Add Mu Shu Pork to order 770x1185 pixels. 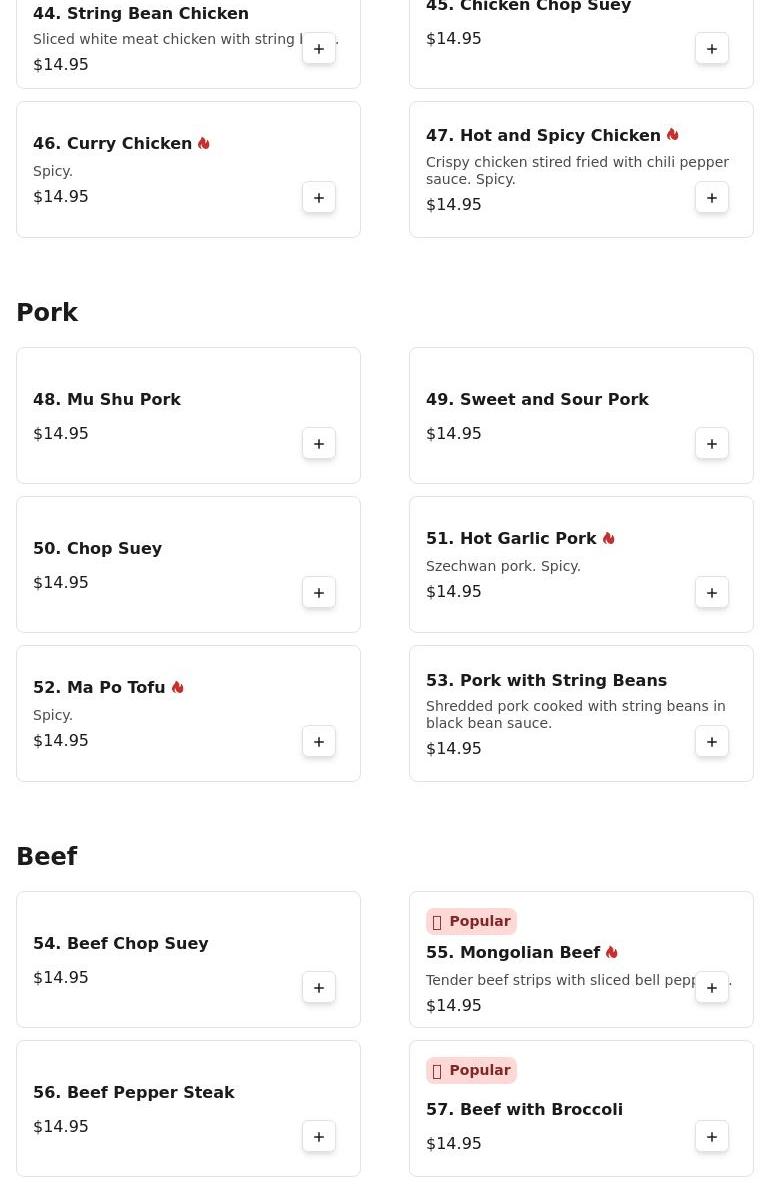pos(319,444)
